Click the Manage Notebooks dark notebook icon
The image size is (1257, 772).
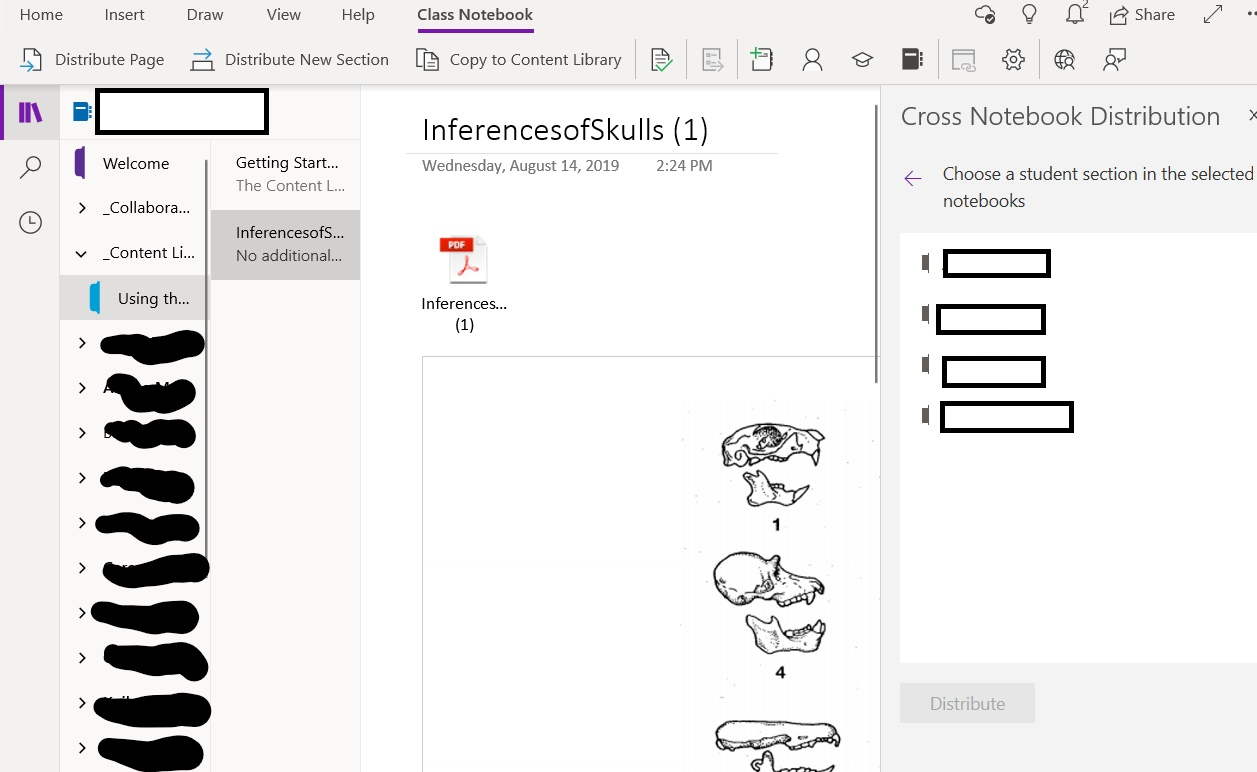click(x=912, y=60)
